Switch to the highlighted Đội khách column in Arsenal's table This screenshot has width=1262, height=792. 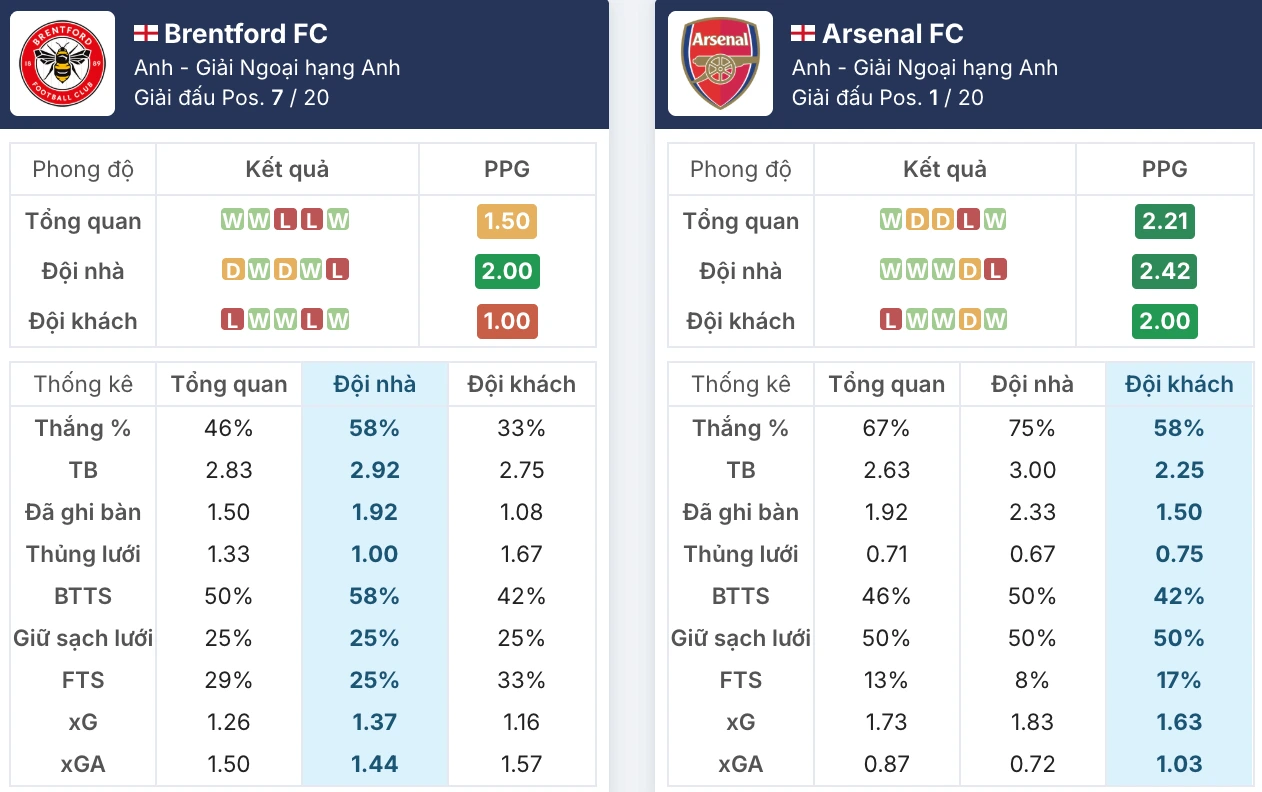(1180, 384)
